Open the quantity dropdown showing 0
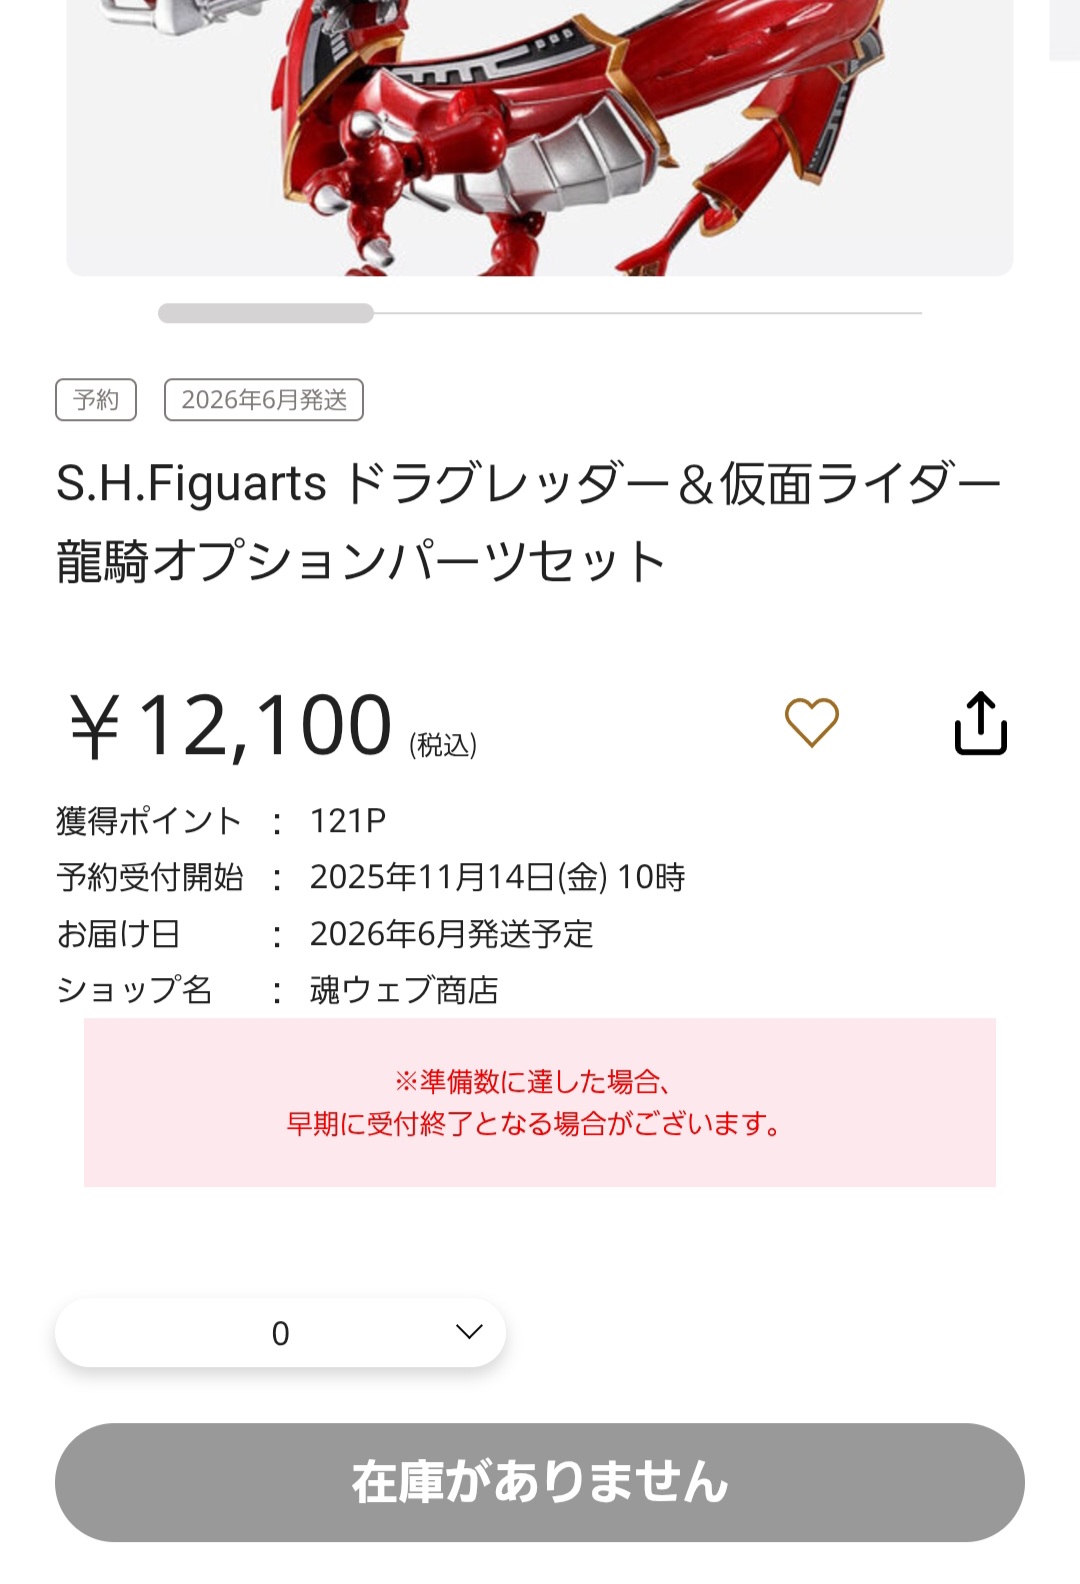1080x1584 pixels. click(280, 1333)
